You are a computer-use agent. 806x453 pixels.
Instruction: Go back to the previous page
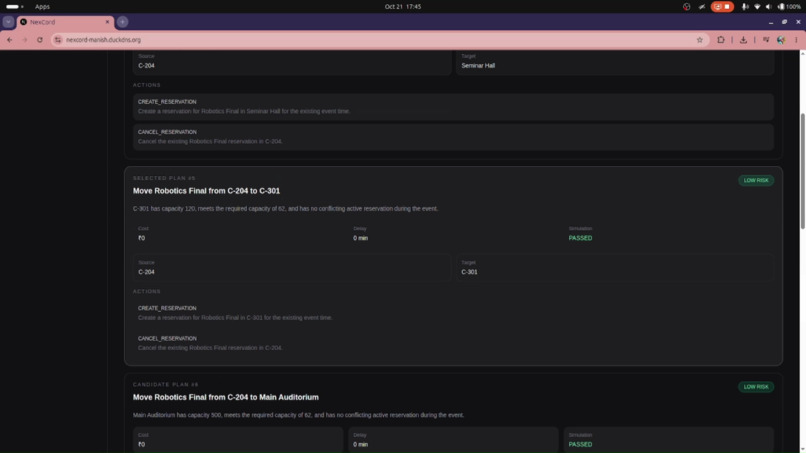pyautogui.click(x=10, y=40)
